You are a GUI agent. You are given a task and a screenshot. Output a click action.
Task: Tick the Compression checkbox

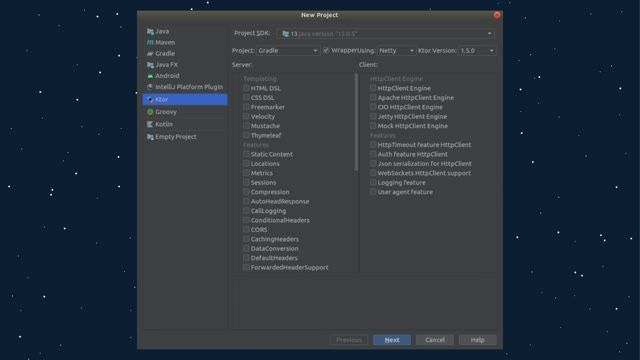(246, 191)
